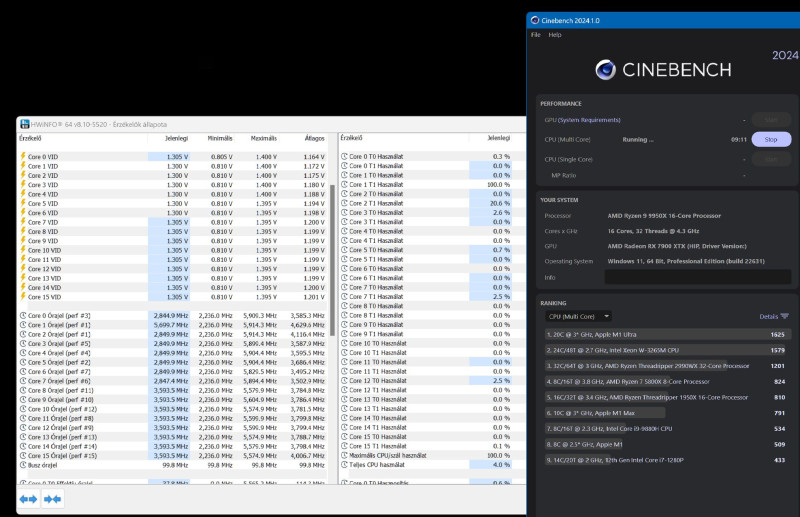
Task: Click the Info text field in Your System
Action: [698, 277]
